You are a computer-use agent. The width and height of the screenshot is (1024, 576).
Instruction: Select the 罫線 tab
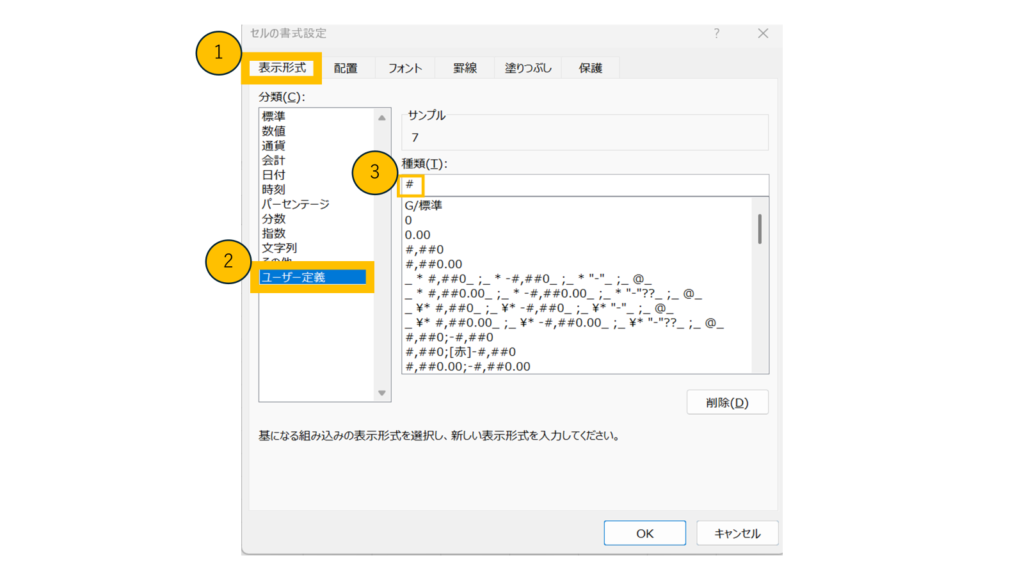click(x=464, y=68)
